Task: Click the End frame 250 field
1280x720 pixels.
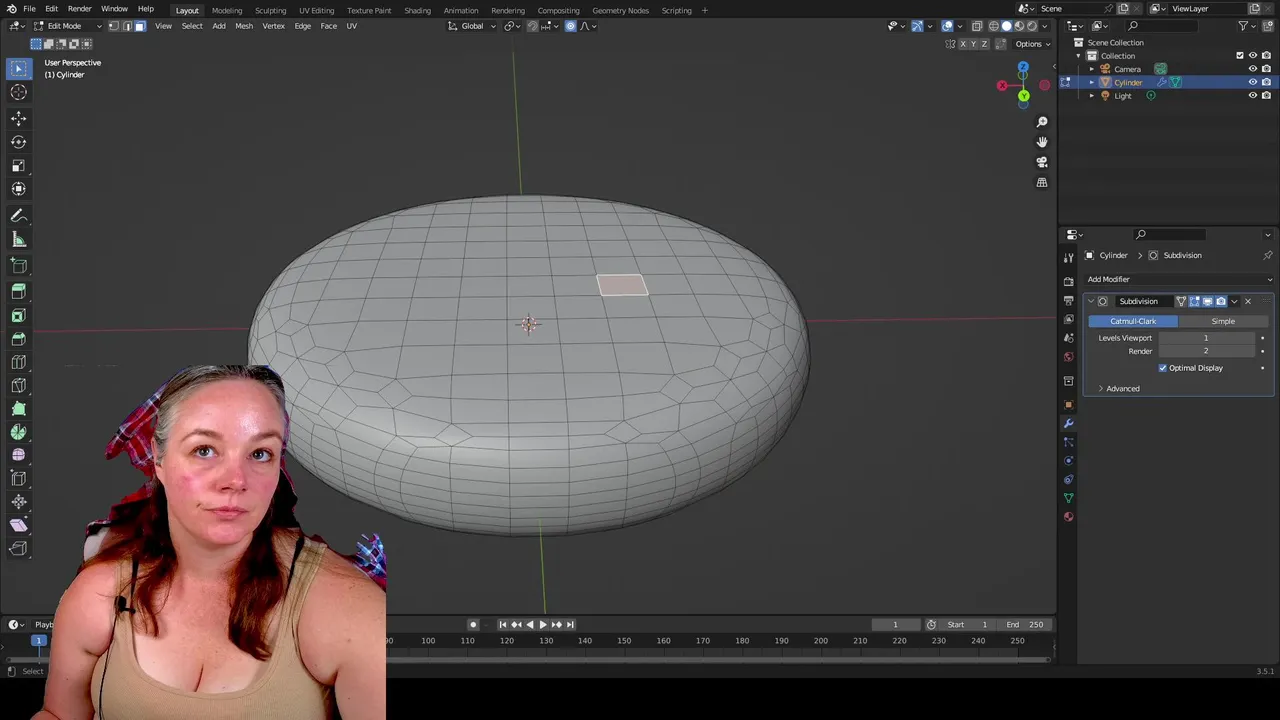Action: tap(1024, 625)
